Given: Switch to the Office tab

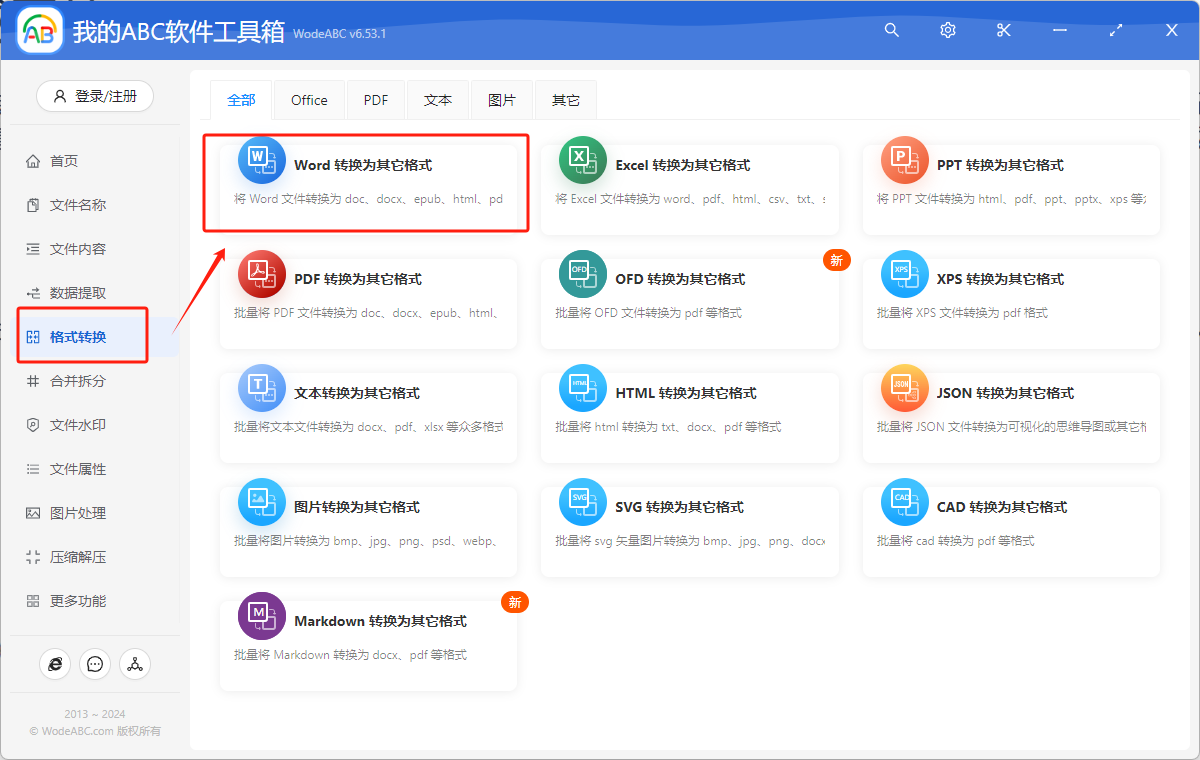Looking at the screenshot, I should (309, 99).
